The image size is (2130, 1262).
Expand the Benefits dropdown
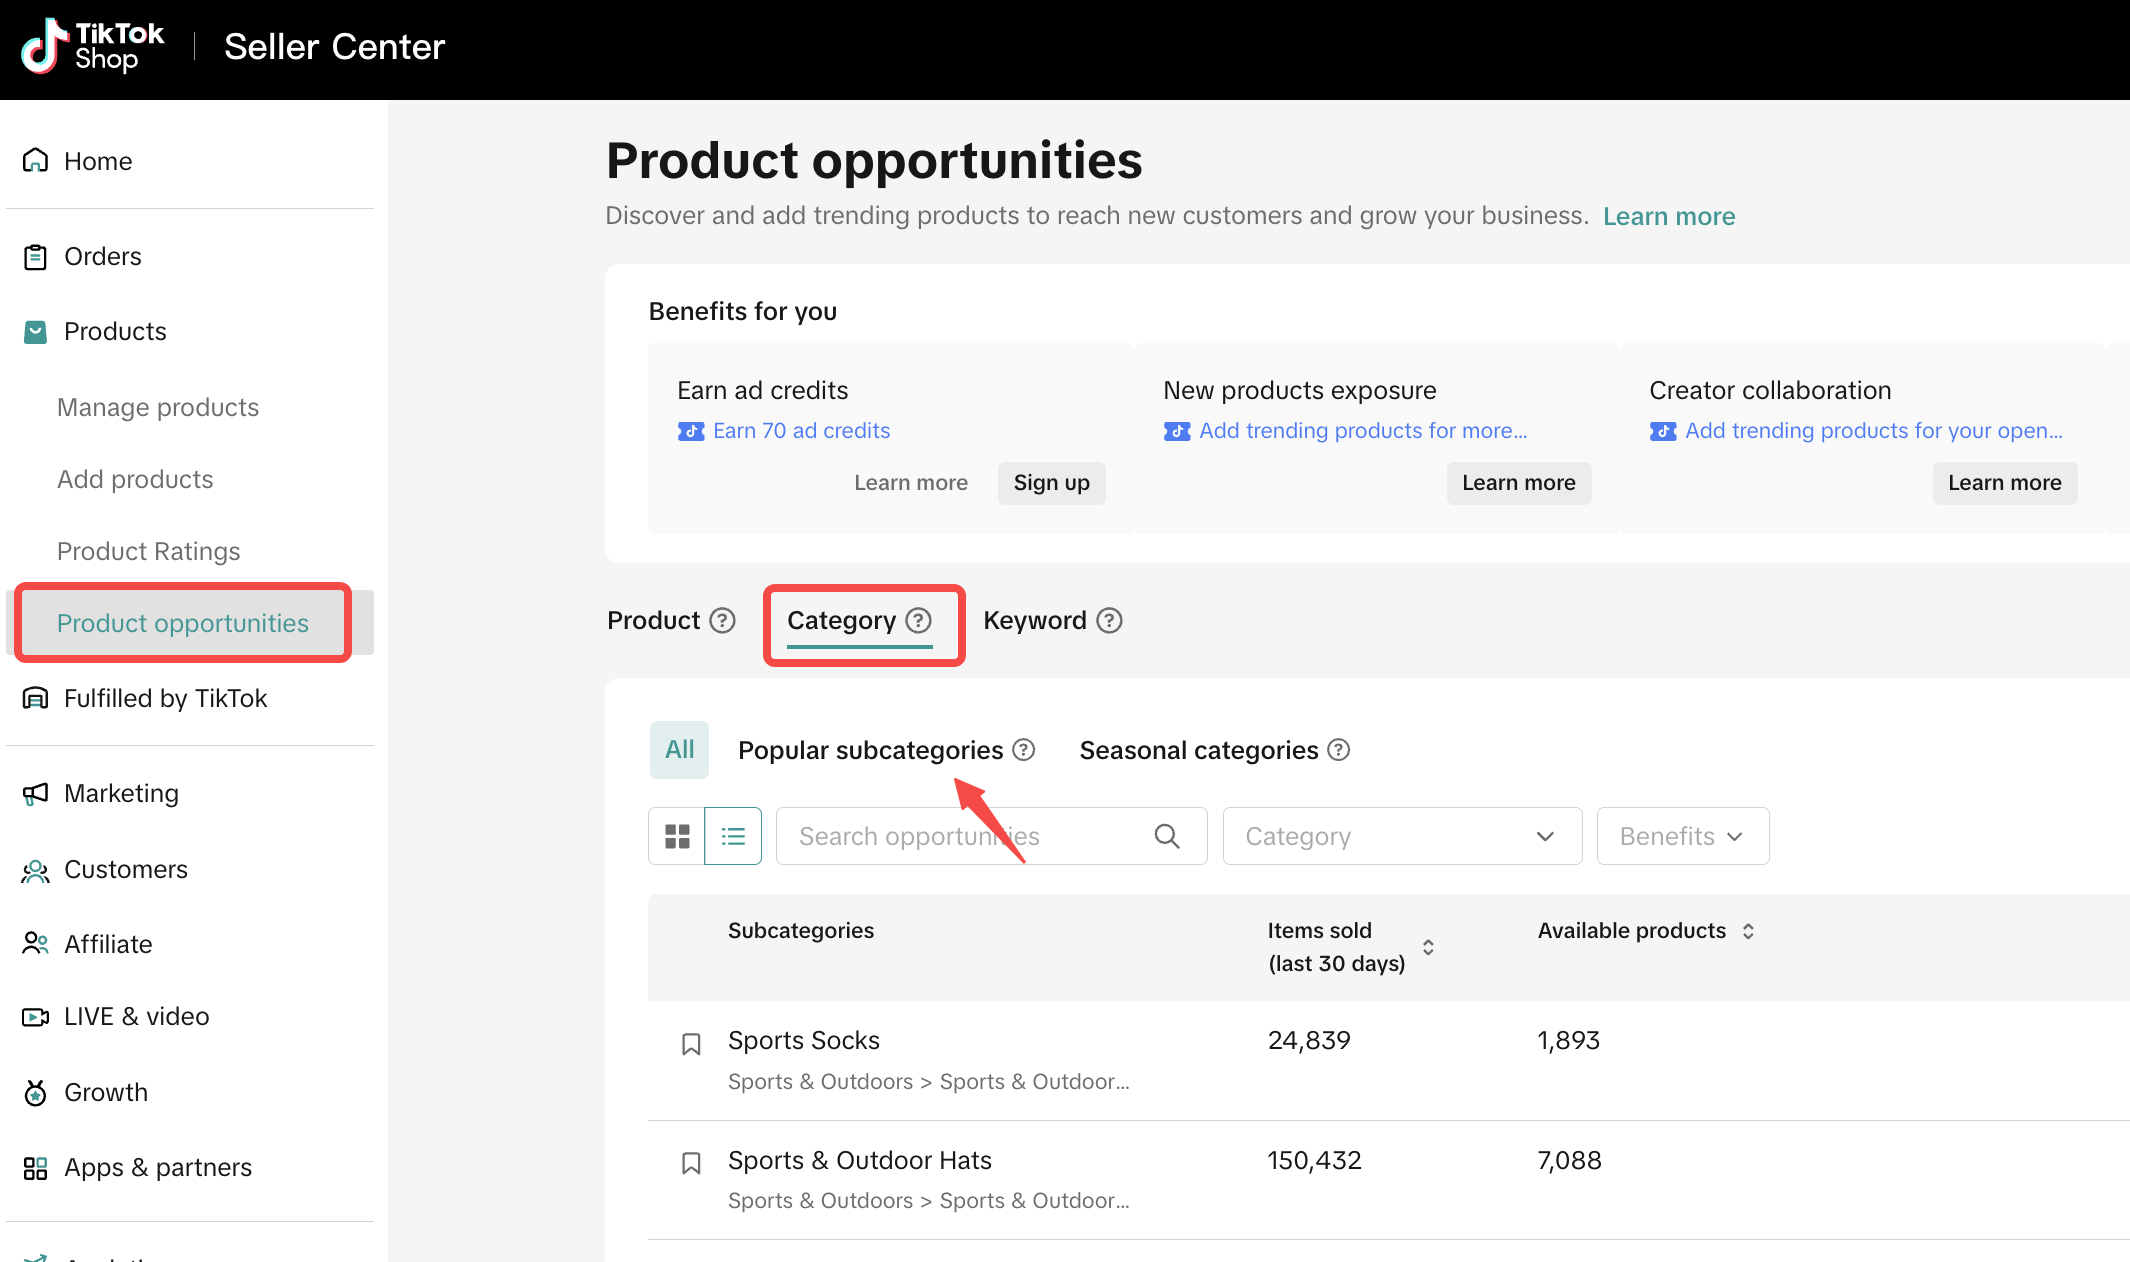1682,836
